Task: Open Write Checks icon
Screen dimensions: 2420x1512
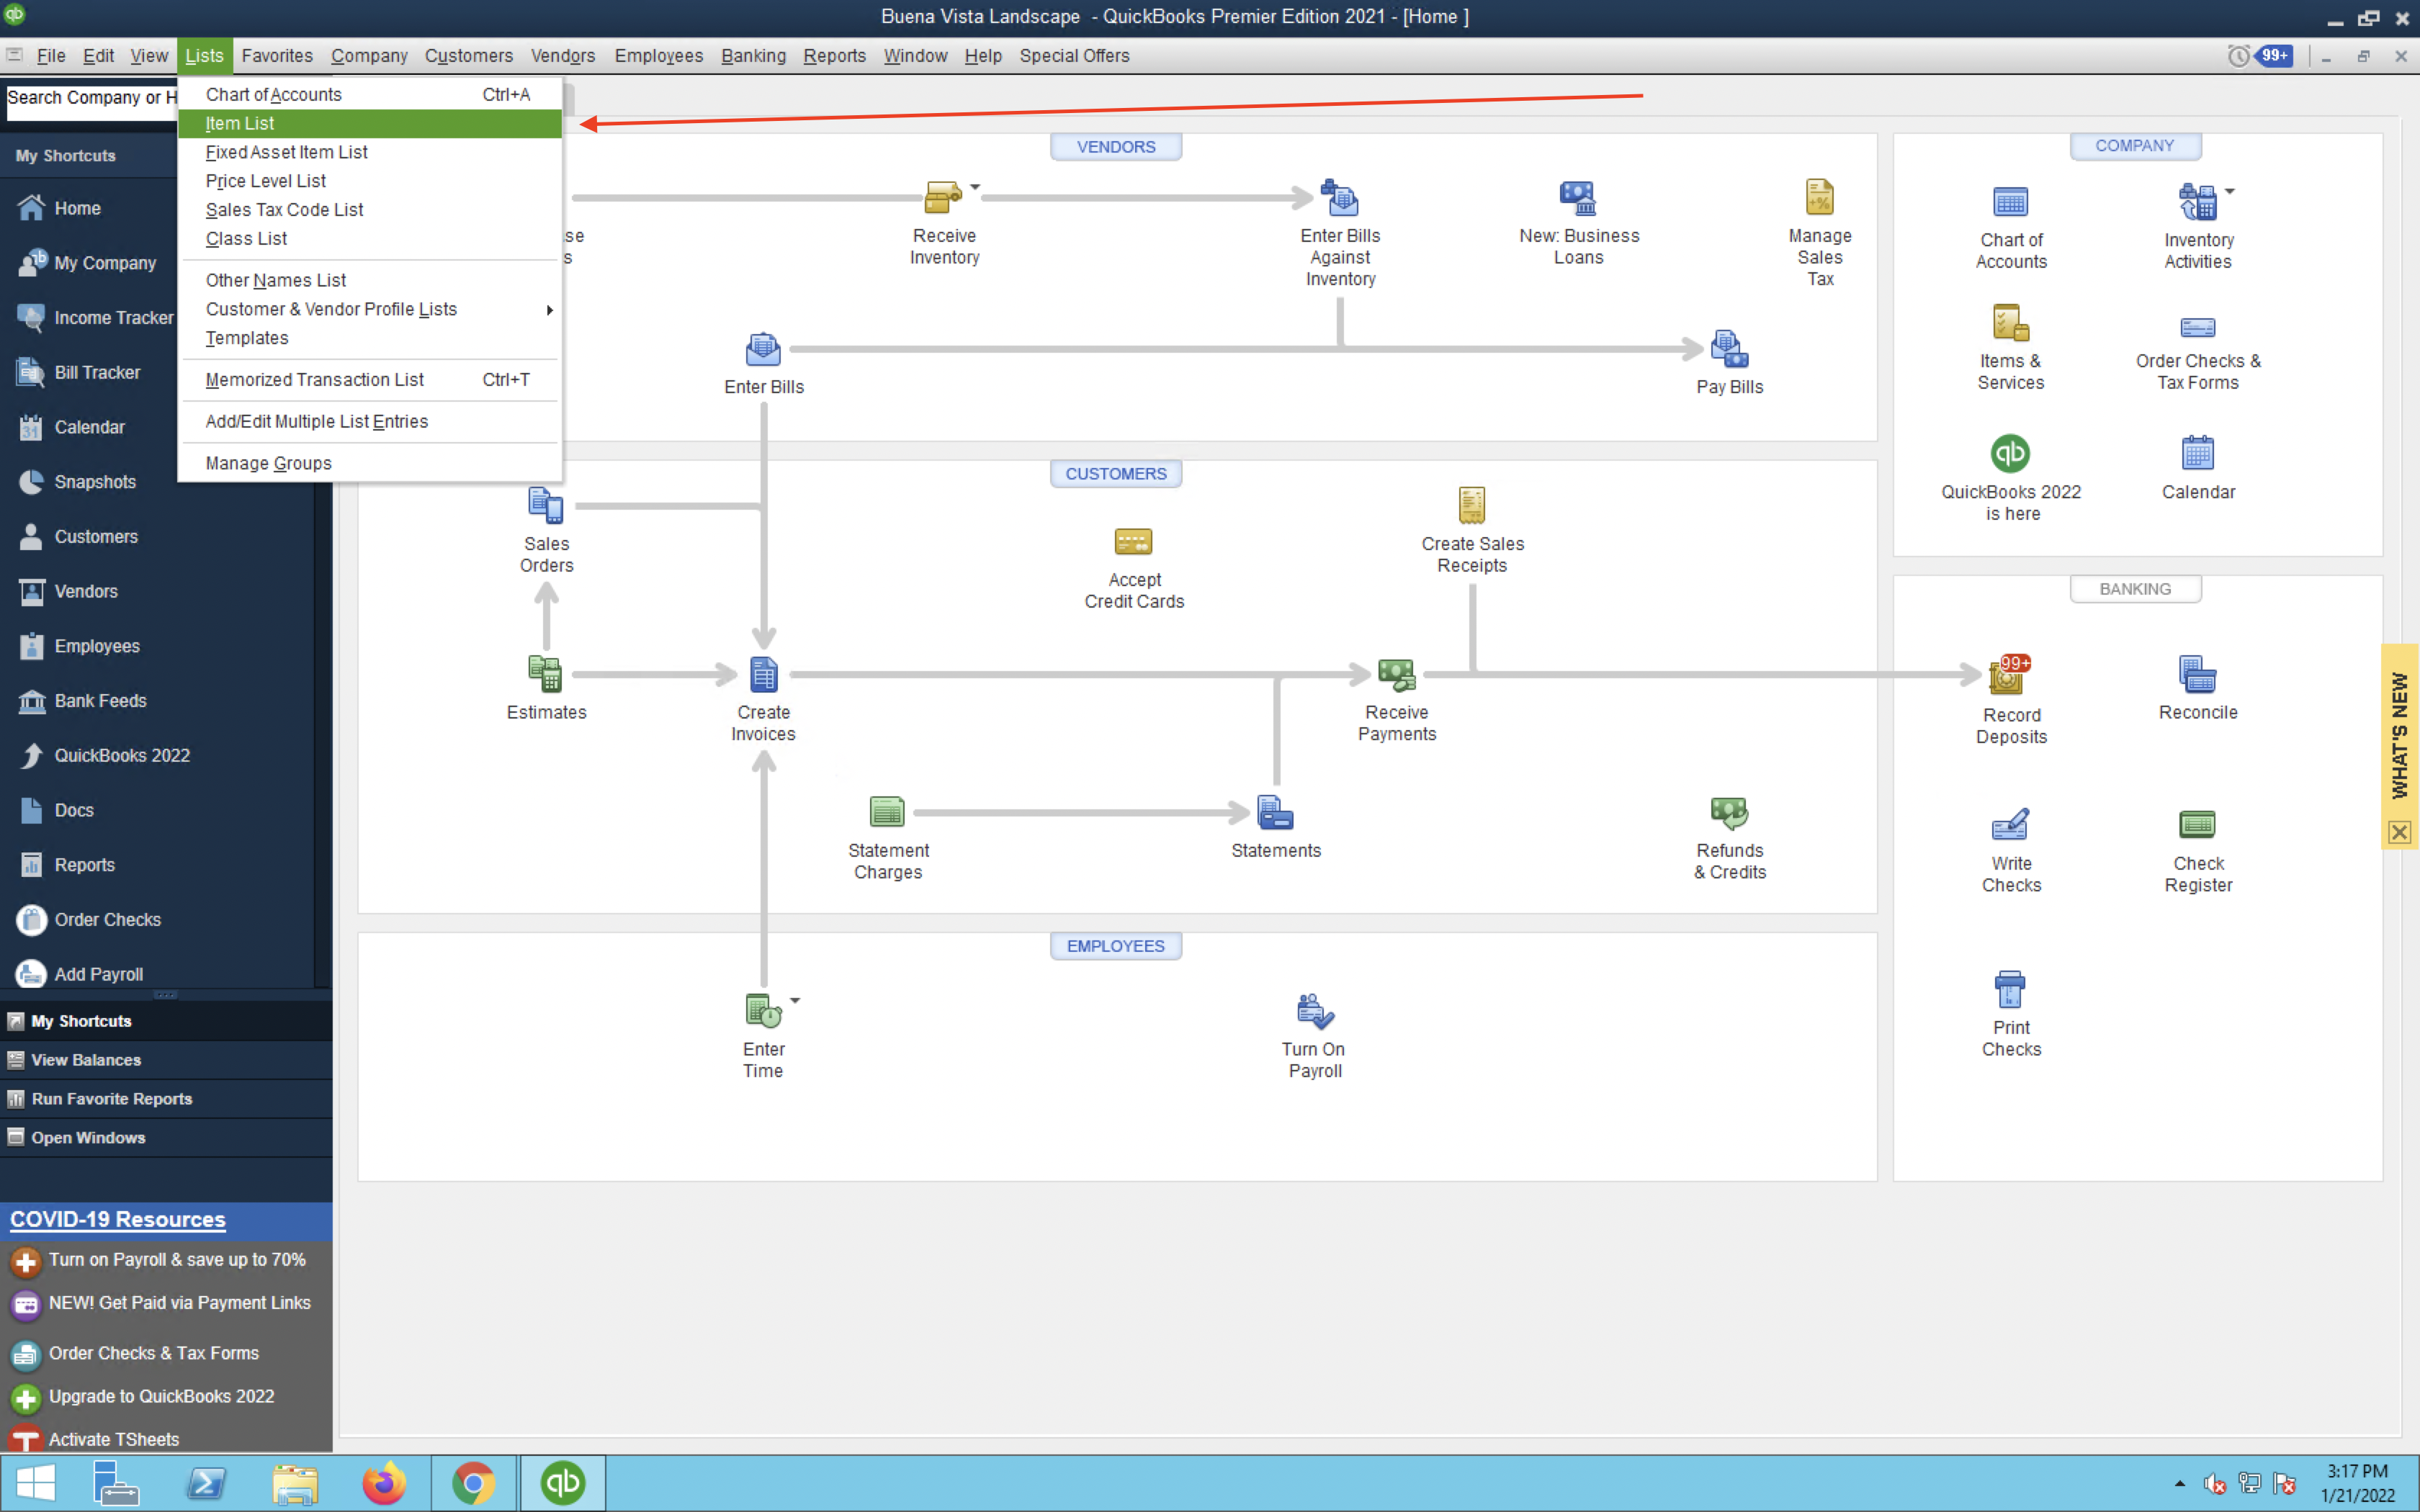Action: (x=2010, y=825)
